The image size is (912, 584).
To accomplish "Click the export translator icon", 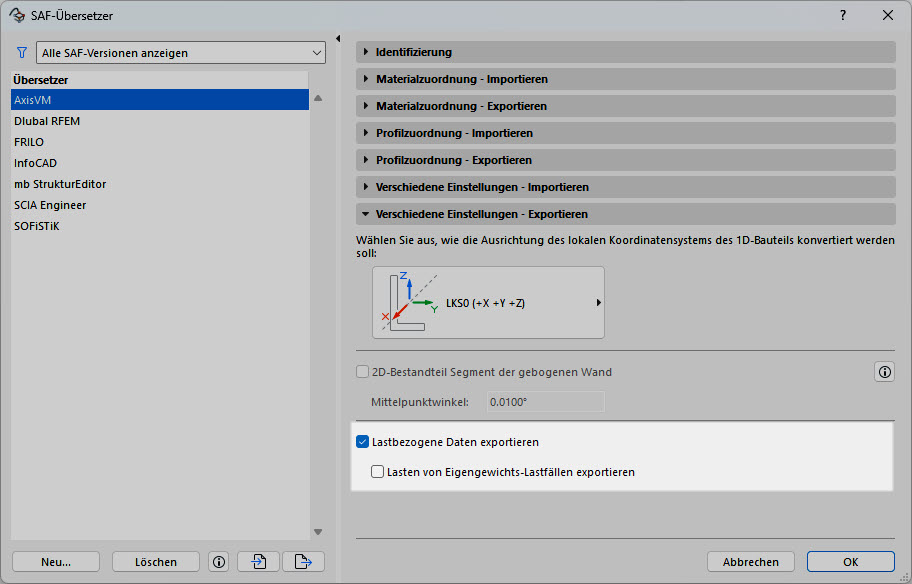I will (x=303, y=562).
